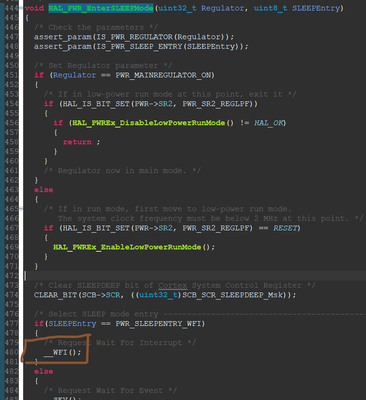Click the CLEAR_BIT macro on line 474
Screen dimensions: 366x400
[56, 295]
